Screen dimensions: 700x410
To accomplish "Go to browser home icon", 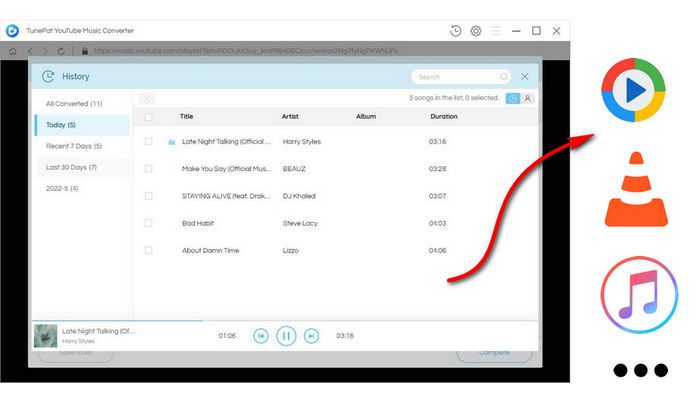I will (x=13, y=51).
